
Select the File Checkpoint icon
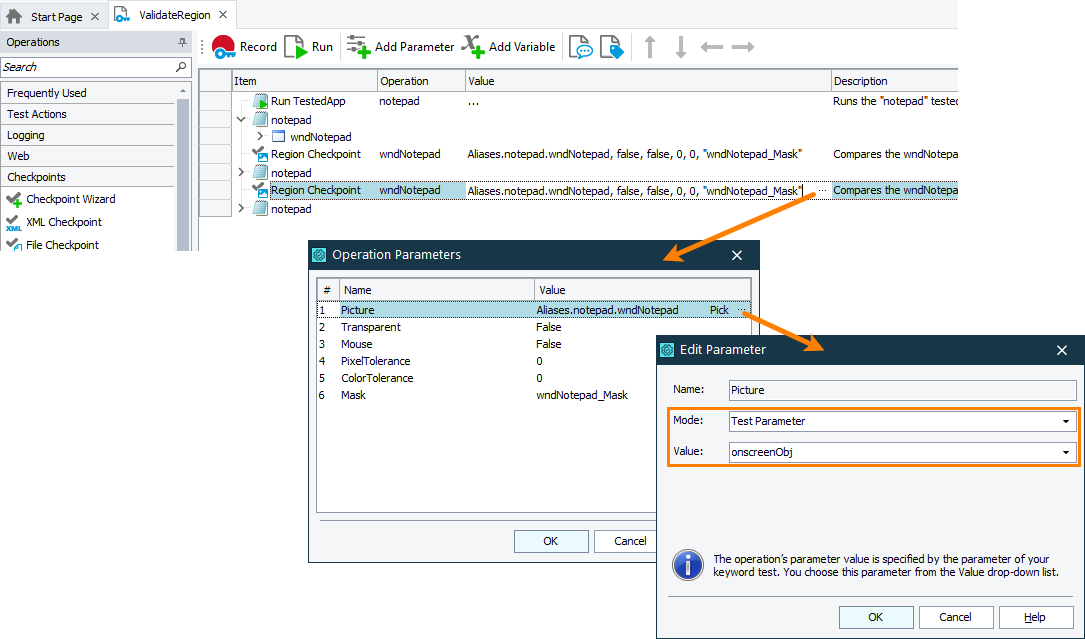pos(14,244)
